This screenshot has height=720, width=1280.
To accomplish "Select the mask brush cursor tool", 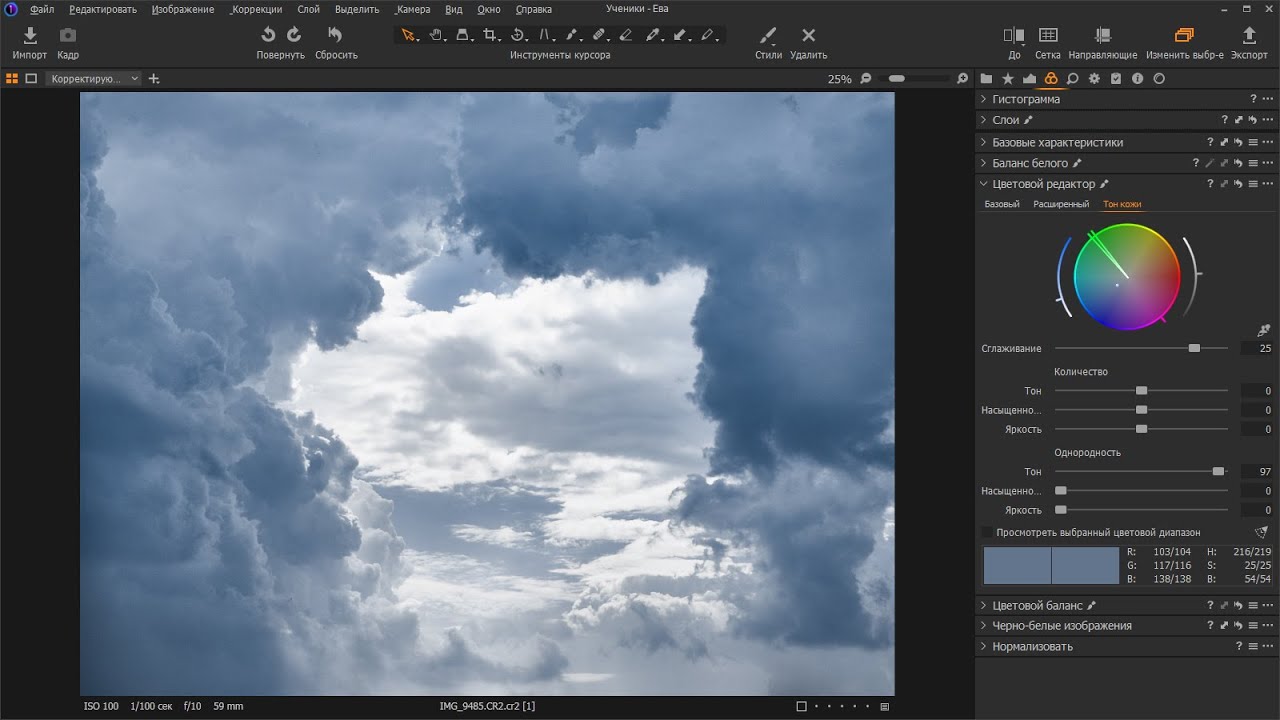I will (572, 35).
